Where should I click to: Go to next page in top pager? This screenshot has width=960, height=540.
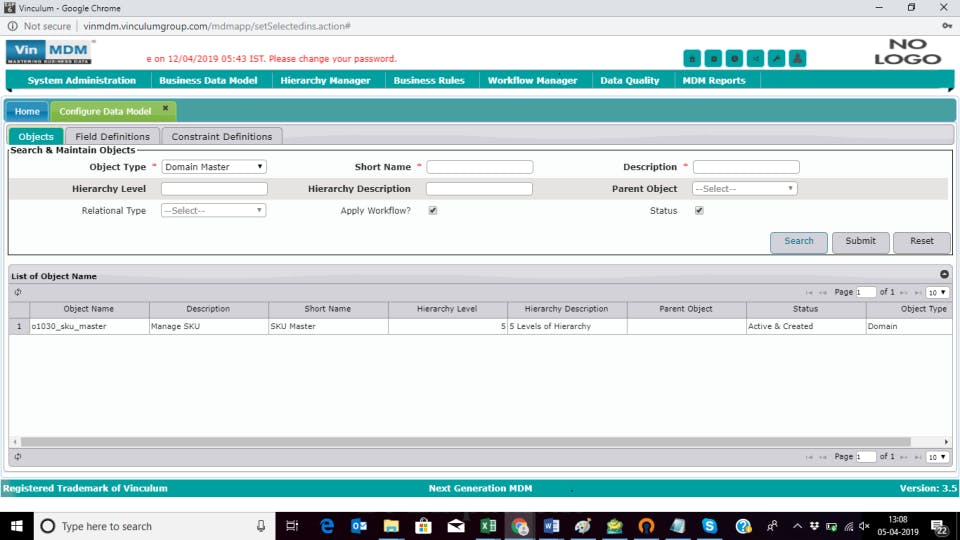[x=904, y=293]
